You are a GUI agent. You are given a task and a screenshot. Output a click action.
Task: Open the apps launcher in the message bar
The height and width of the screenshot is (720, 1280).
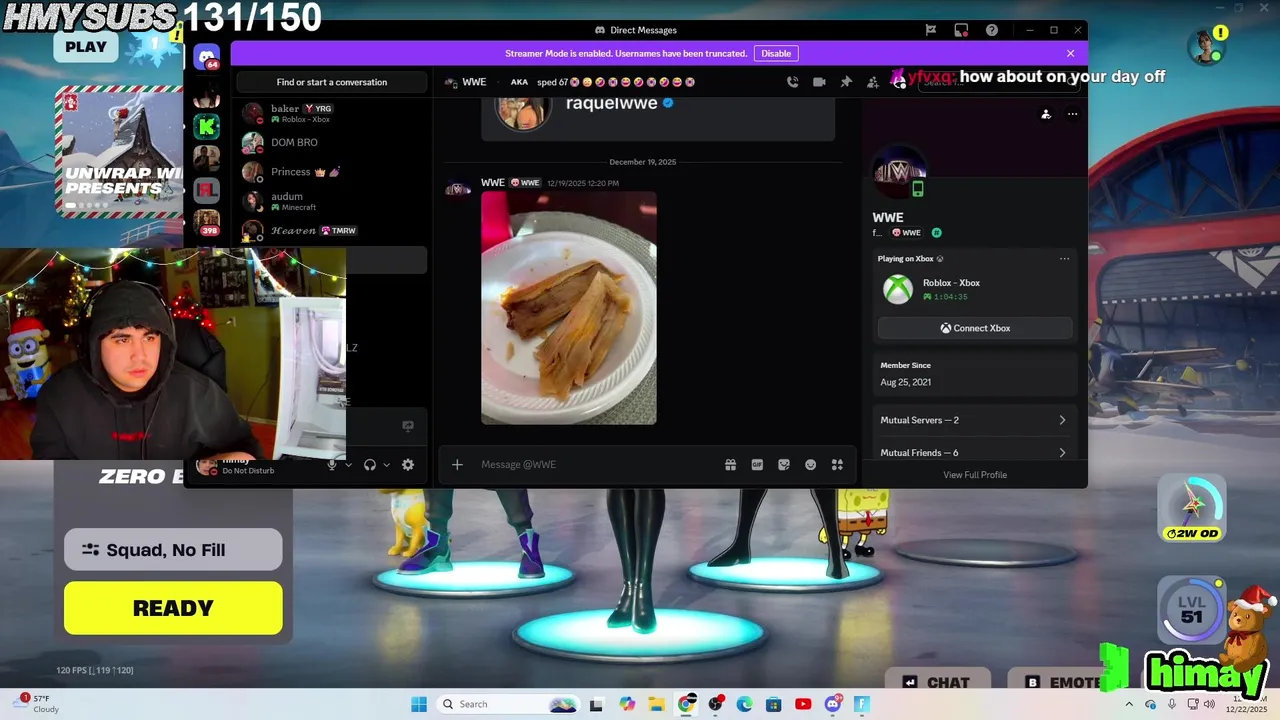837,464
